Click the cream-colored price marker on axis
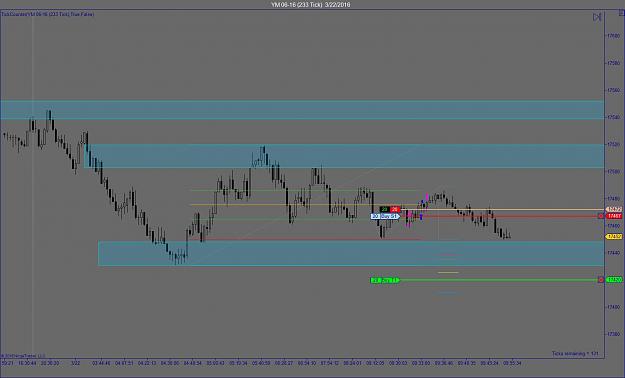The height and width of the screenshot is (378, 625). (614, 209)
